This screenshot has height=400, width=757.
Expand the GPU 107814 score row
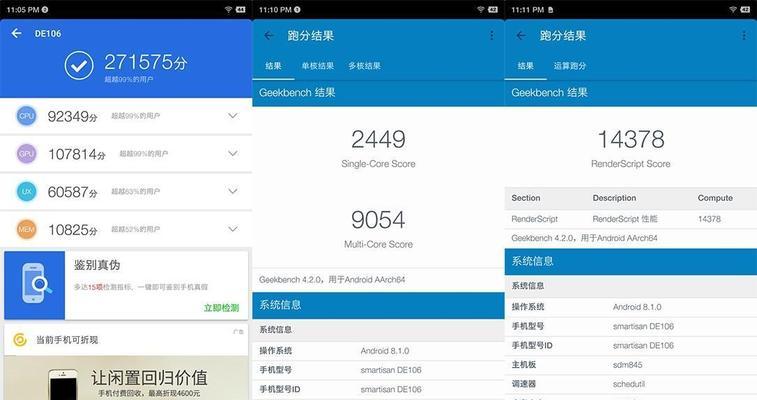[x=233, y=153]
